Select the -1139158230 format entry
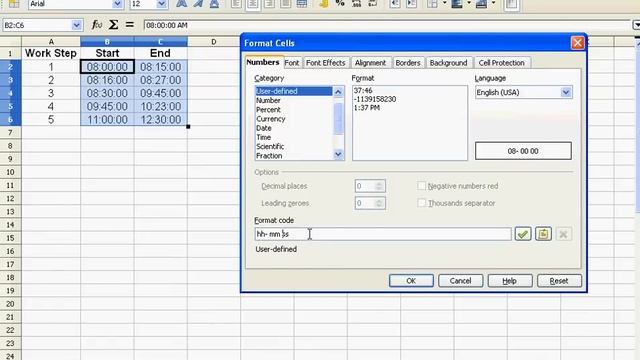The height and width of the screenshot is (360, 640). pyautogui.click(x=375, y=99)
